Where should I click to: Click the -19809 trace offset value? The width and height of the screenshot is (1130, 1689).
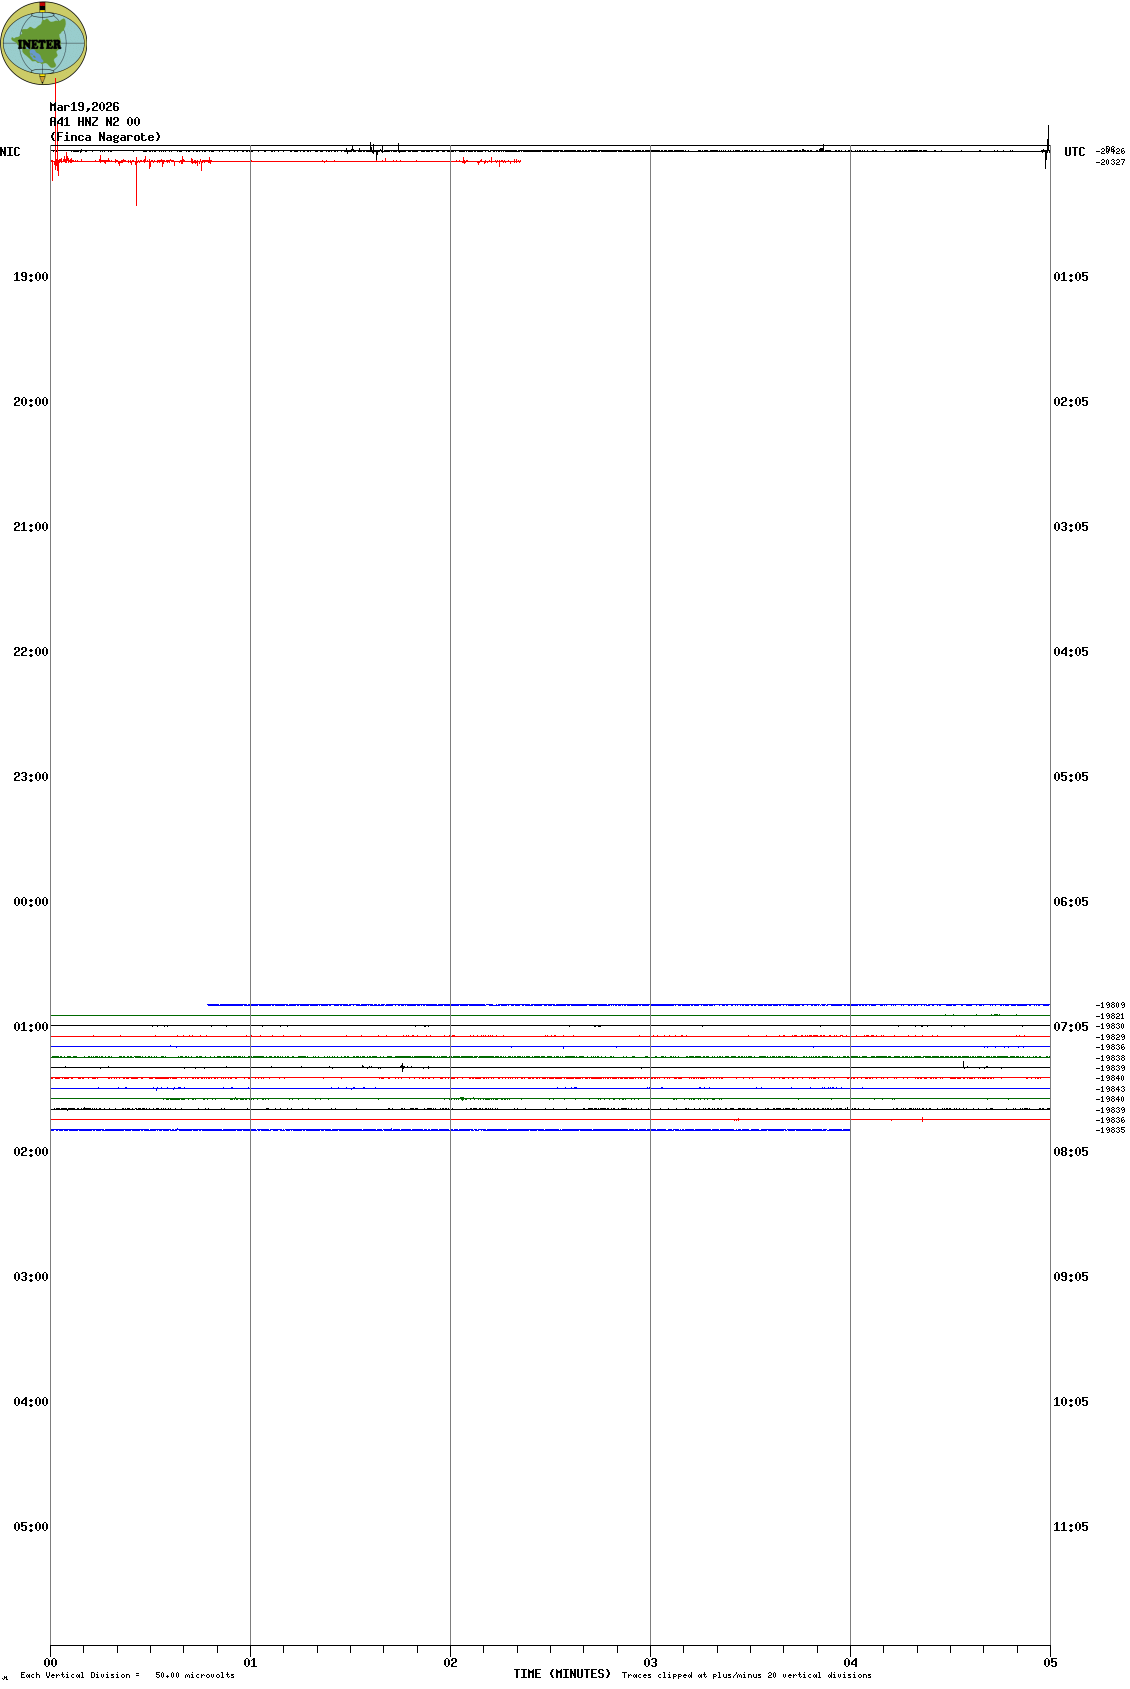coord(1110,1005)
